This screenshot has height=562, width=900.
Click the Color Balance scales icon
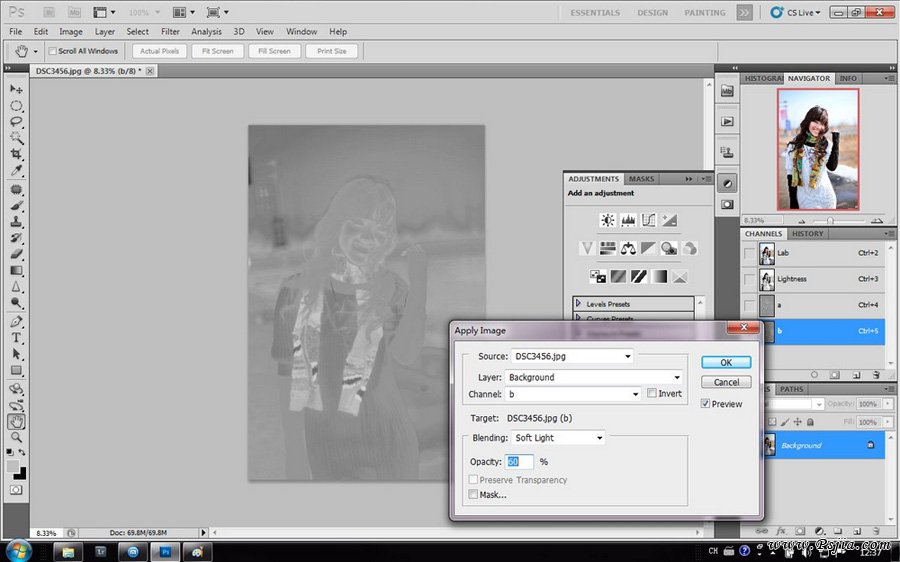click(628, 248)
